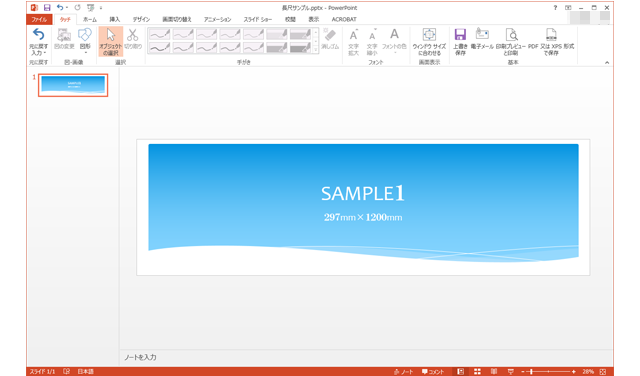Switch to the デザイン tab

(141, 19)
